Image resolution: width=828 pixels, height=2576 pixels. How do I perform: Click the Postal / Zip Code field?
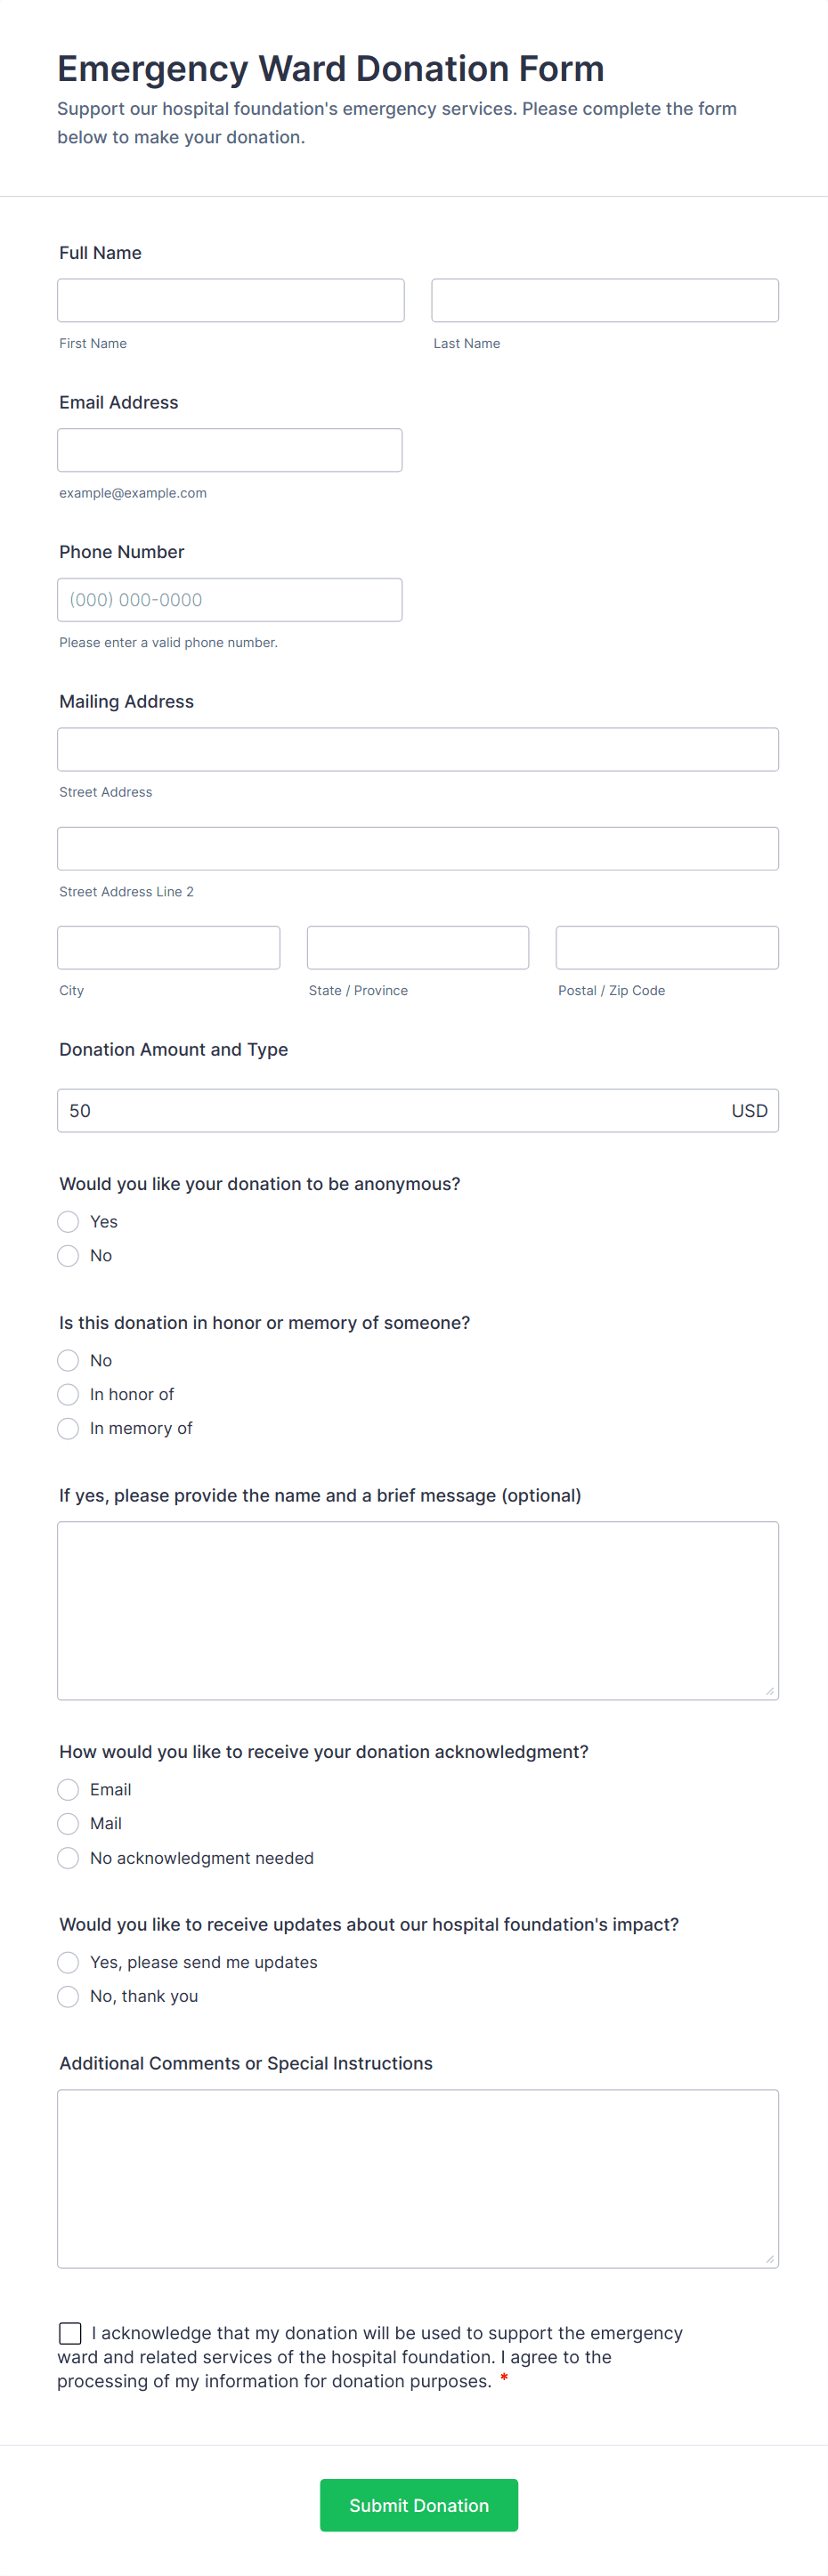[x=666, y=947]
